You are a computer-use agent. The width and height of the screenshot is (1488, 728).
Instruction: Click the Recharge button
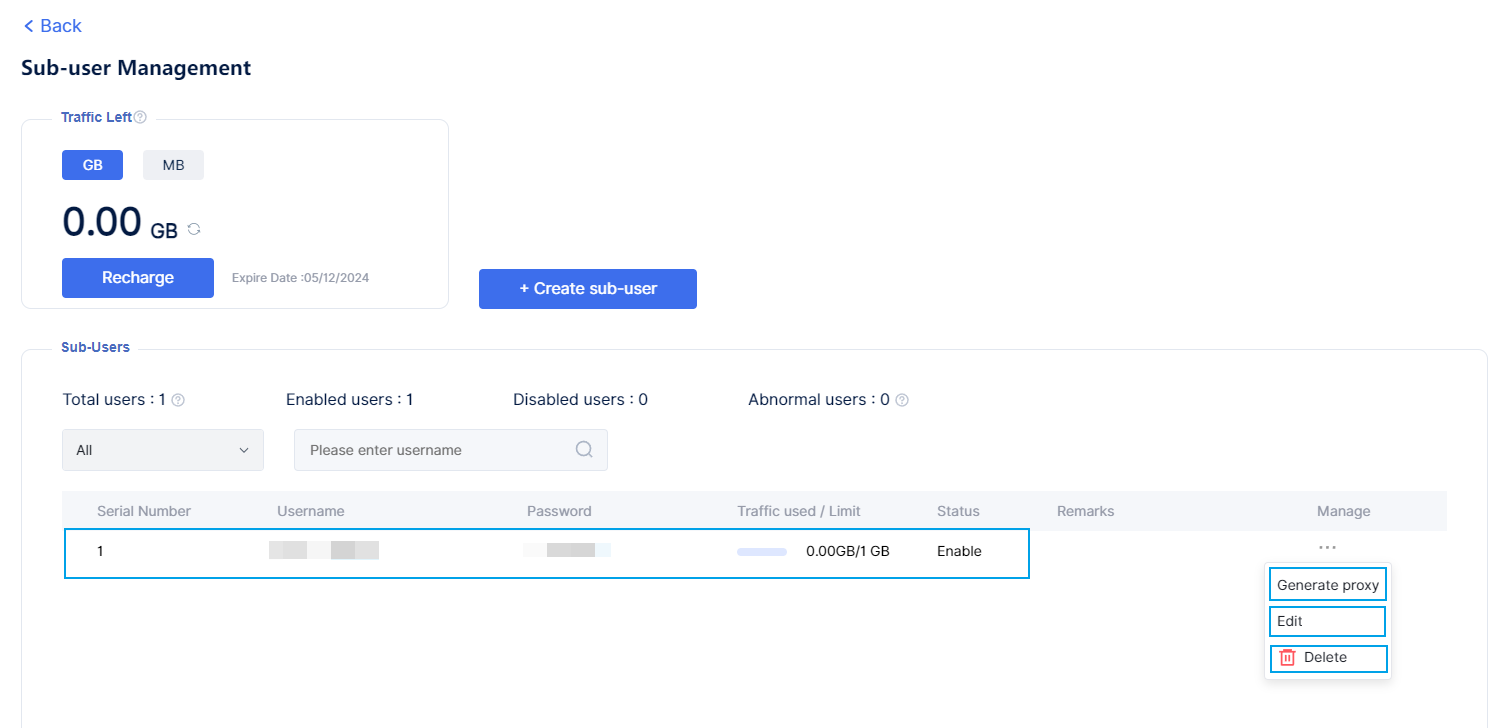[x=138, y=278]
